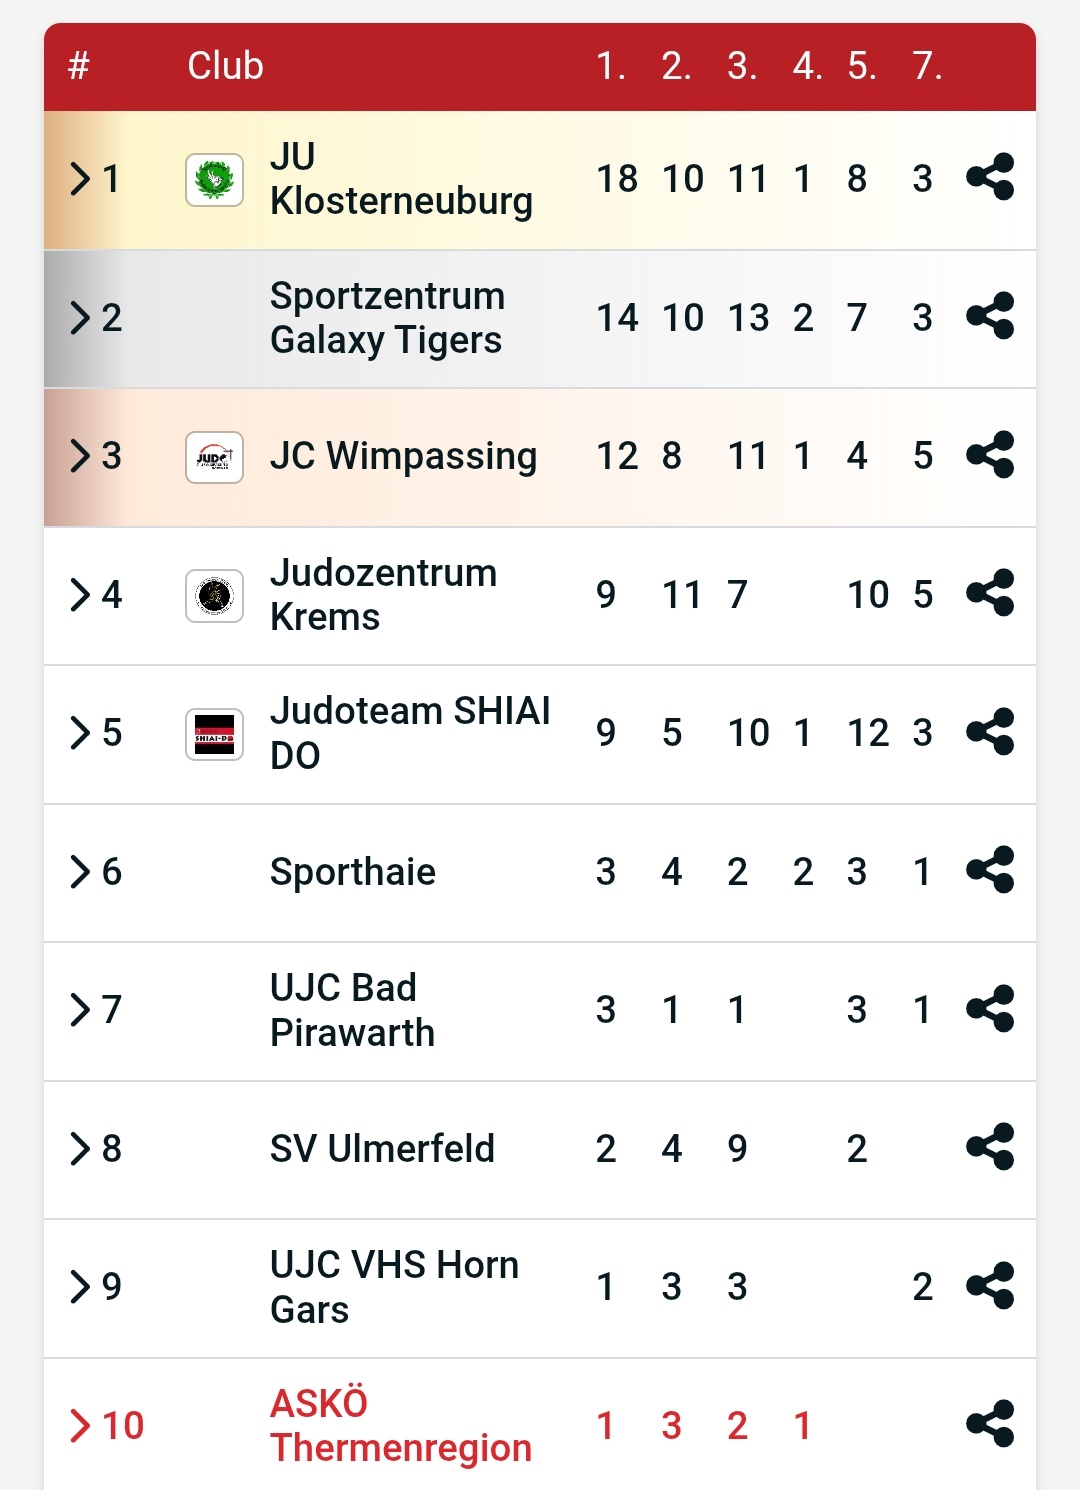1080x1490 pixels.
Task: Share UJC Bad Pirawarth results
Action: 990,1009
